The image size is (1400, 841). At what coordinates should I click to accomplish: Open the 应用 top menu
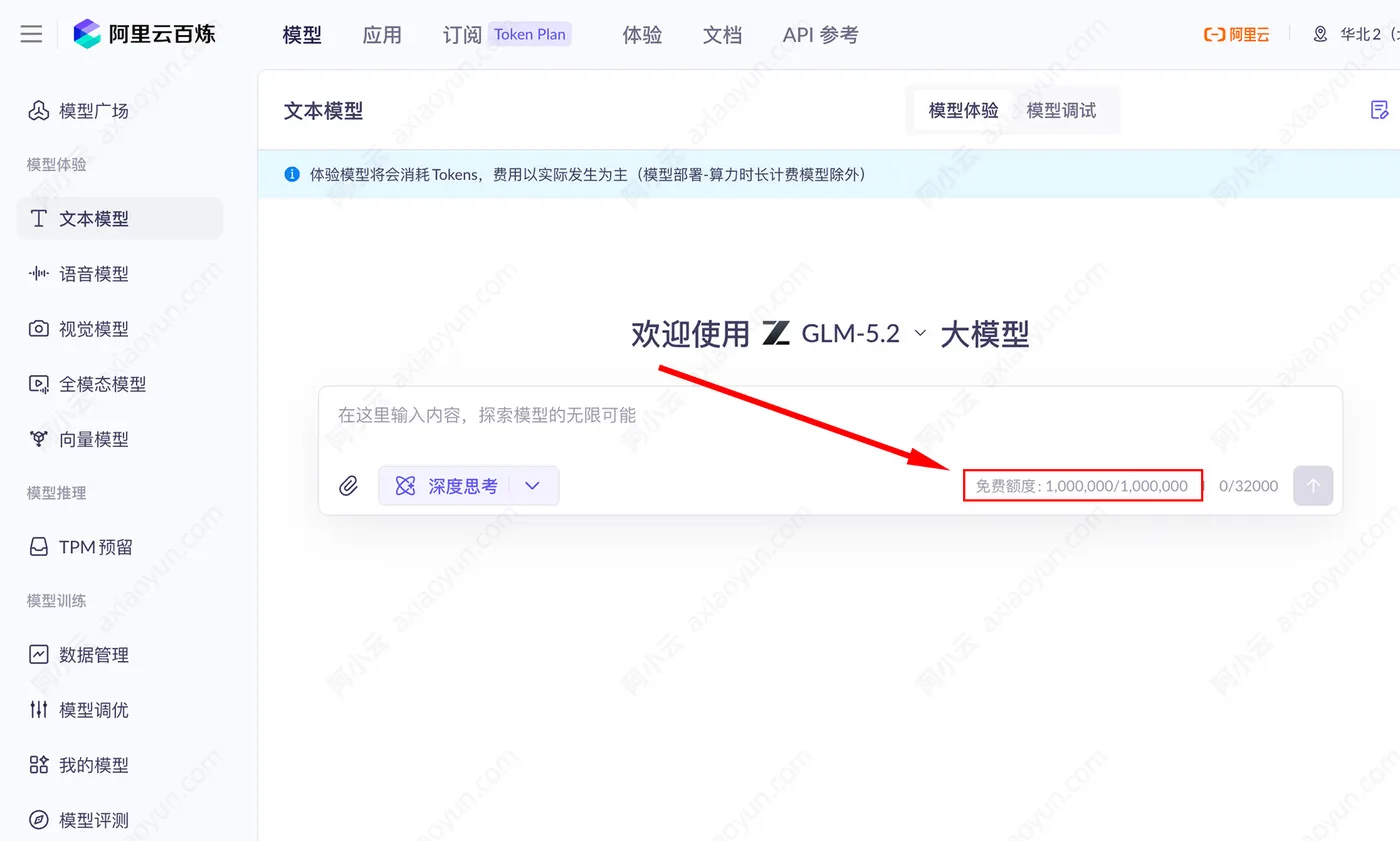382,35
